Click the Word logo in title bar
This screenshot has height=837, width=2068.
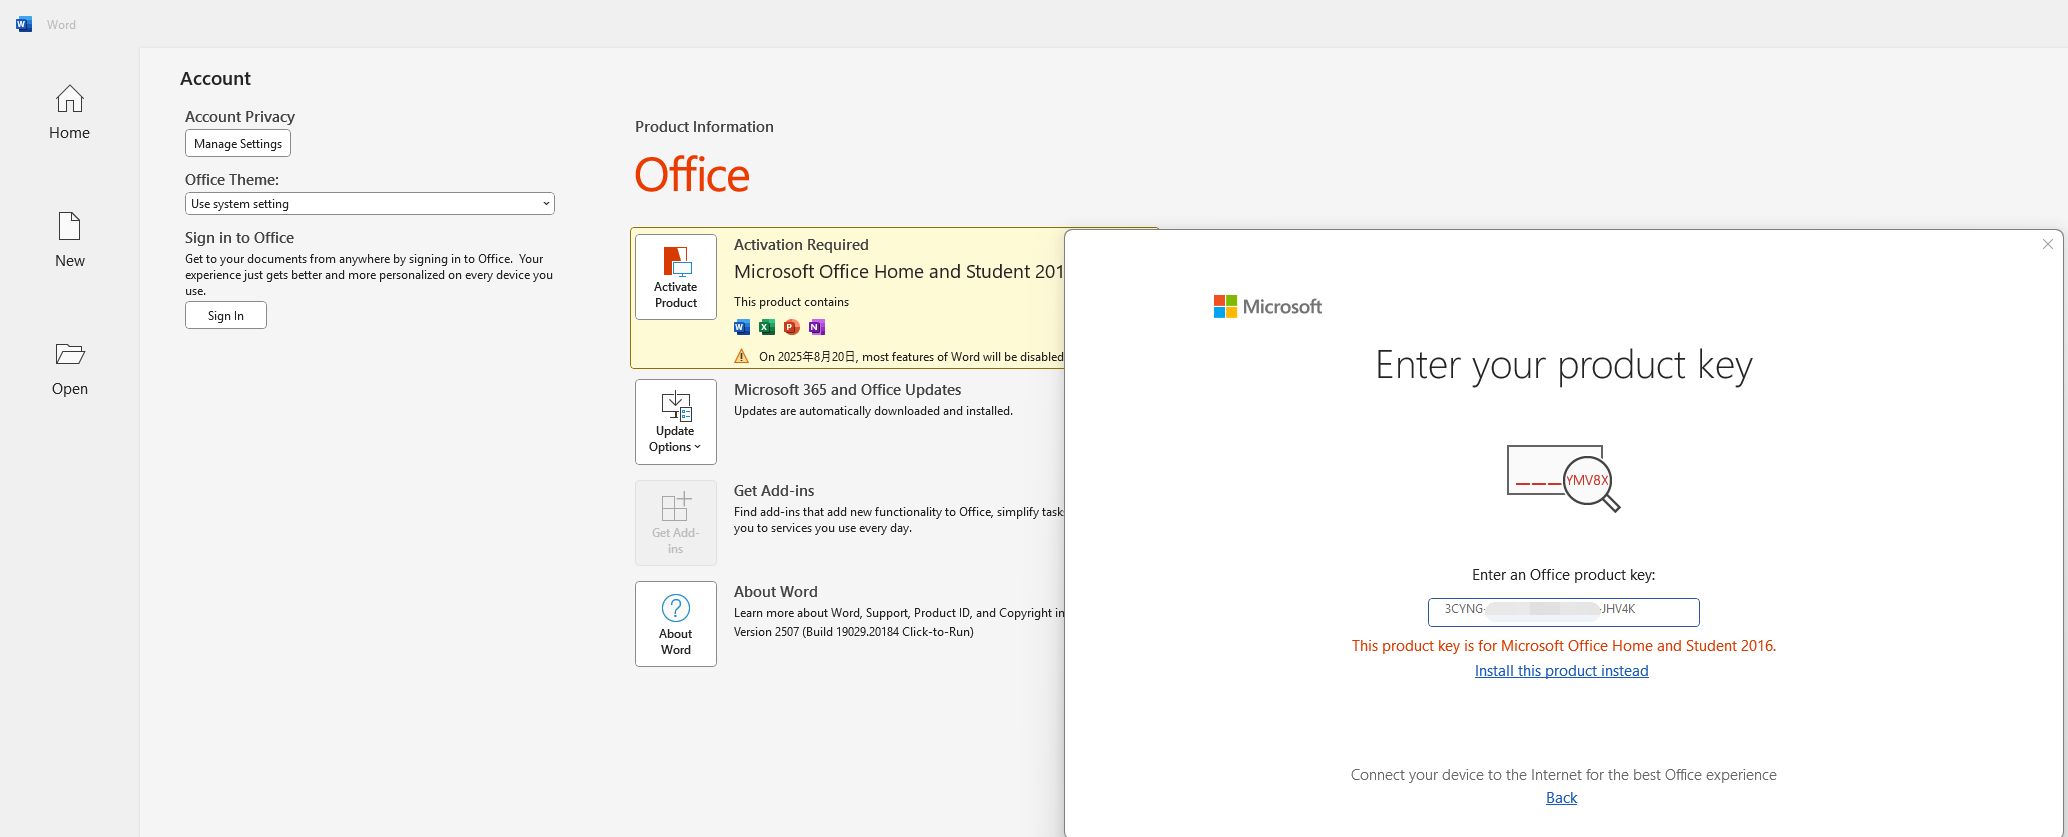pyautogui.click(x=24, y=24)
